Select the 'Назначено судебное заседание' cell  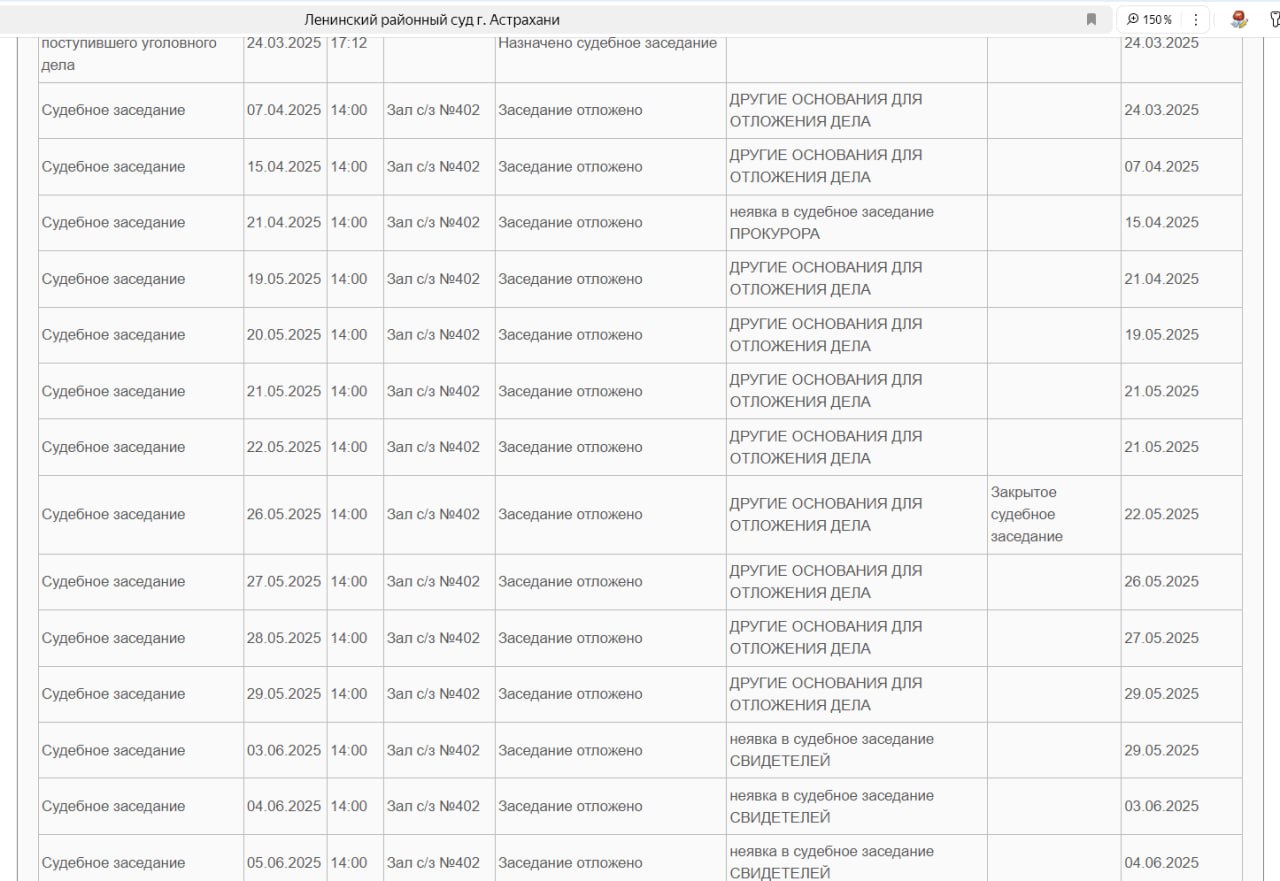tap(607, 43)
